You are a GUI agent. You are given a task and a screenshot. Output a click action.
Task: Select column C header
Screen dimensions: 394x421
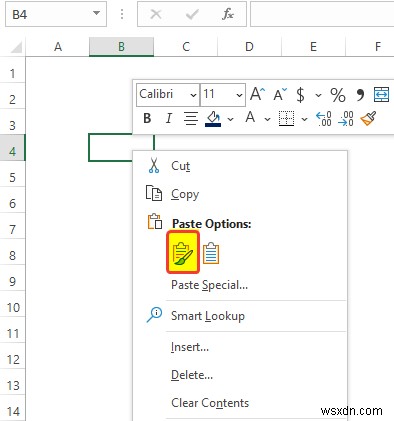click(186, 47)
